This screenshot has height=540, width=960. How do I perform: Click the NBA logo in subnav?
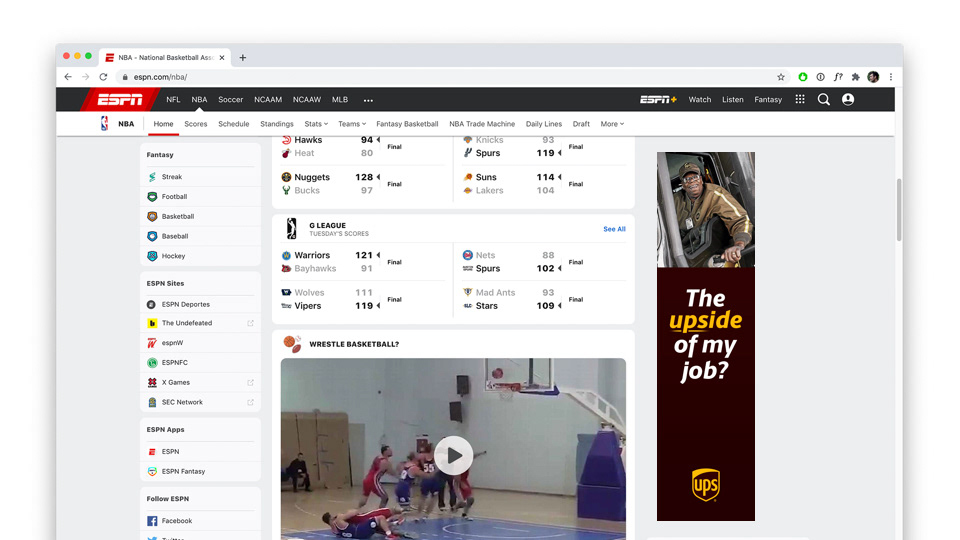tap(105, 124)
